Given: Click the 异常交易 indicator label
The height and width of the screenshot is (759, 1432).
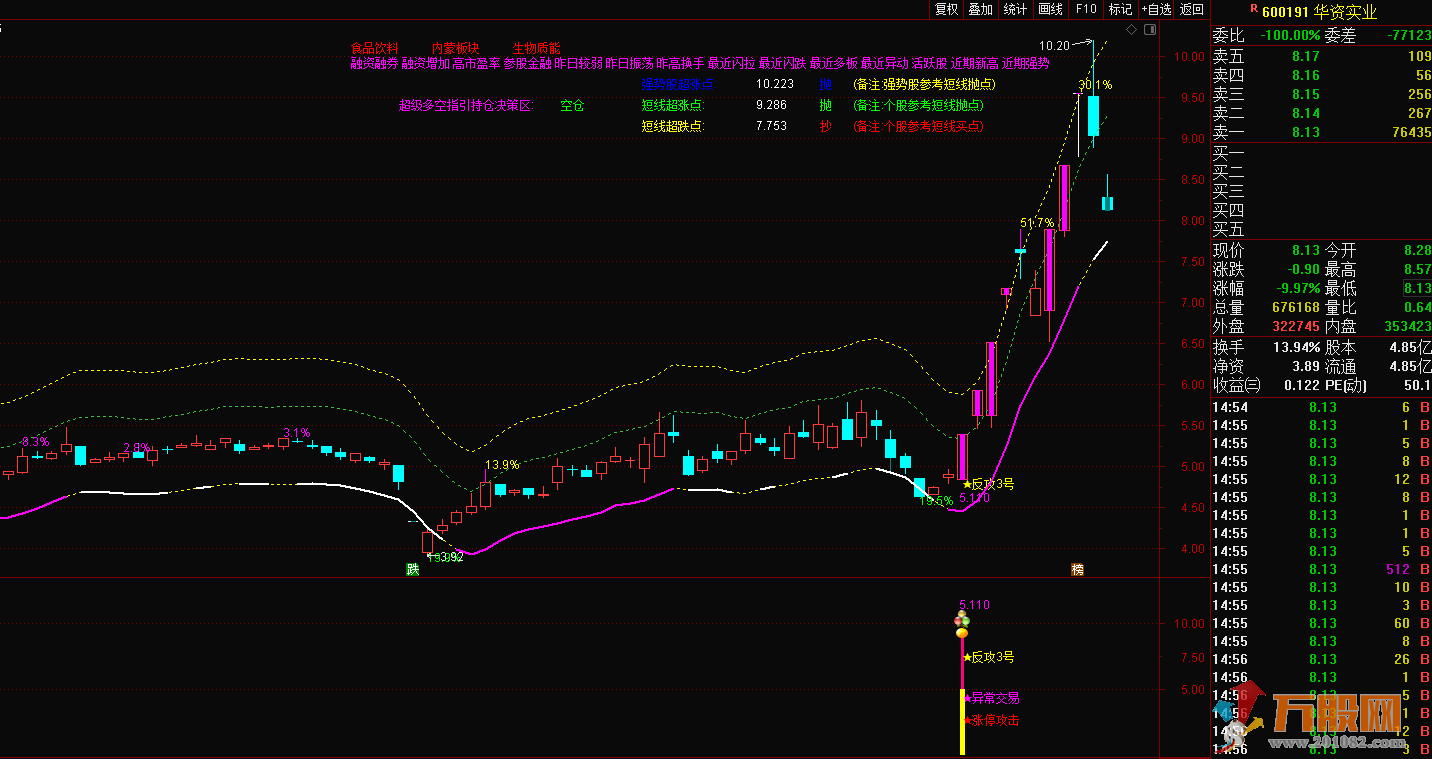Looking at the screenshot, I should point(992,698).
